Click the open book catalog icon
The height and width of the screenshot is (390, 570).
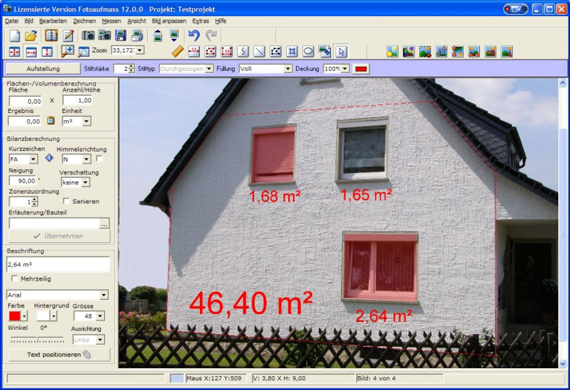coord(52,36)
